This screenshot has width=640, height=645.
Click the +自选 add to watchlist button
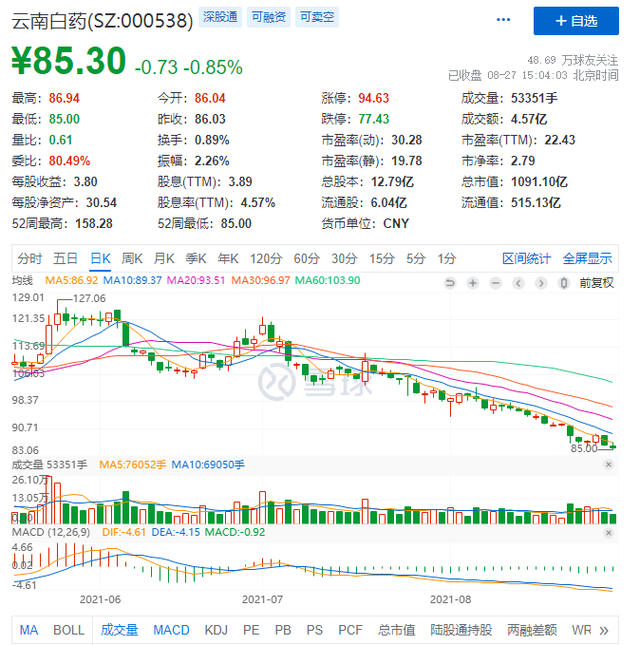point(576,21)
